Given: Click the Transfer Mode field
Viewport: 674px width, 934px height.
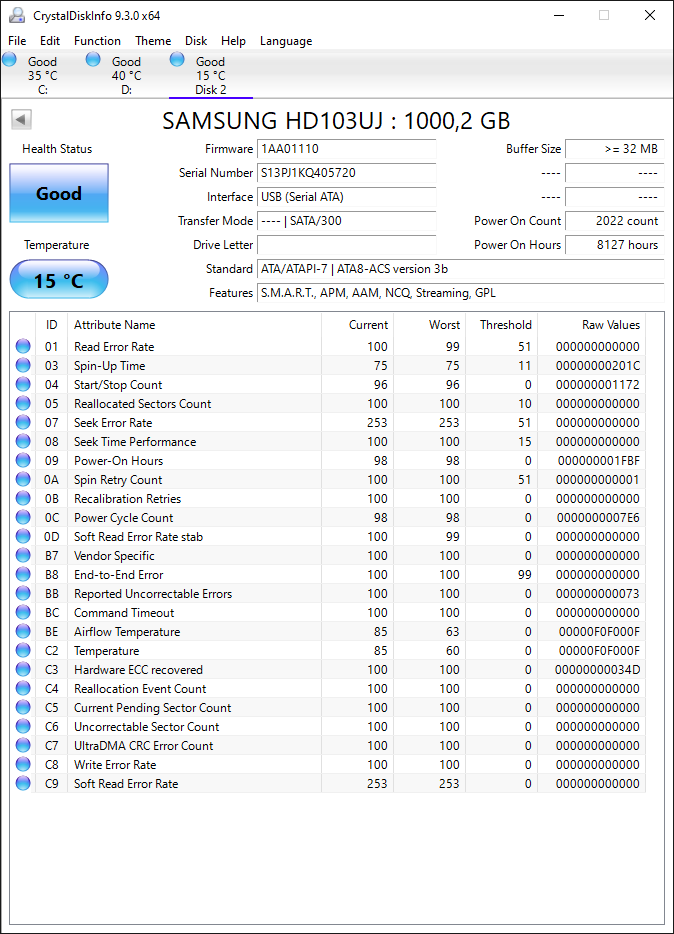Looking at the screenshot, I should (347, 220).
